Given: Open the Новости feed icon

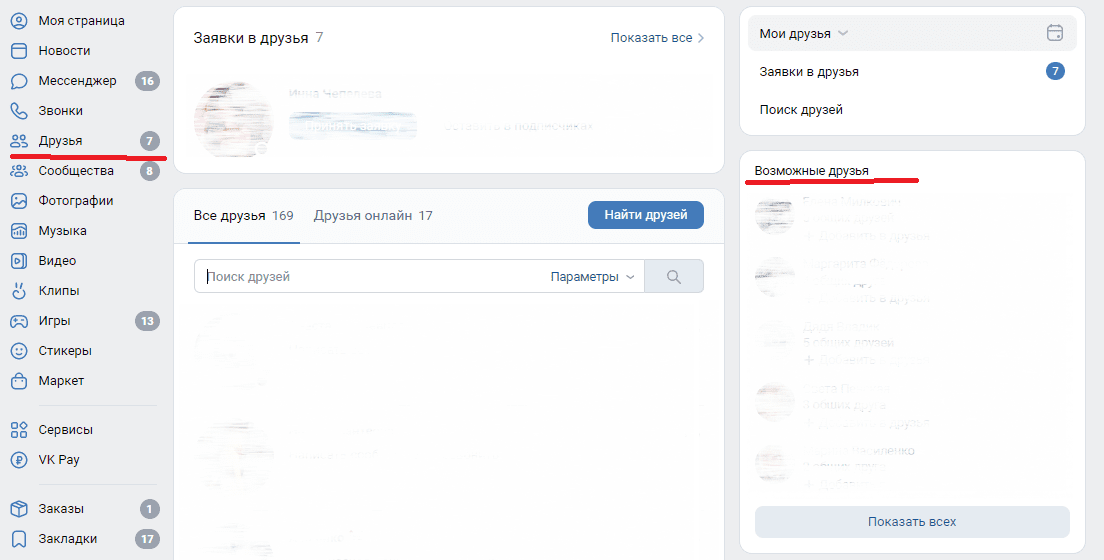Looking at the screenshot, I should point(19,51).
